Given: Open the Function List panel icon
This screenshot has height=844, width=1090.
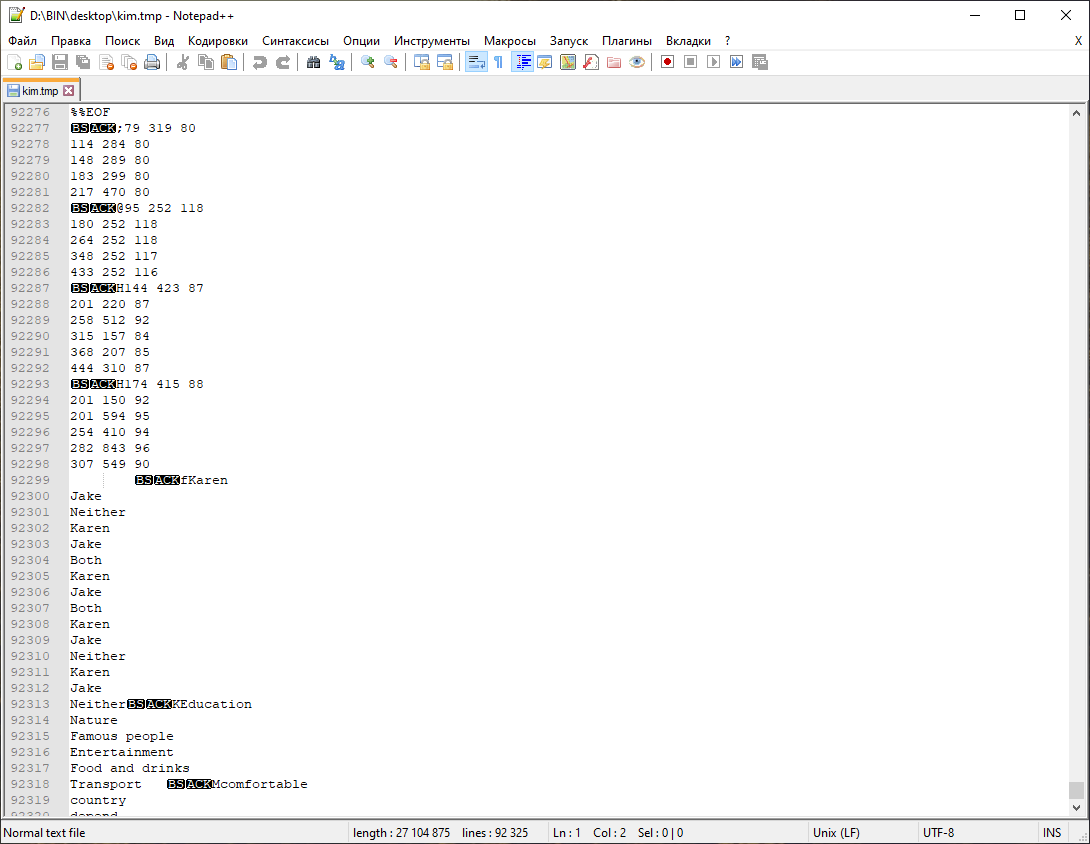Looking at the screenshot, I should pos(591,63).
